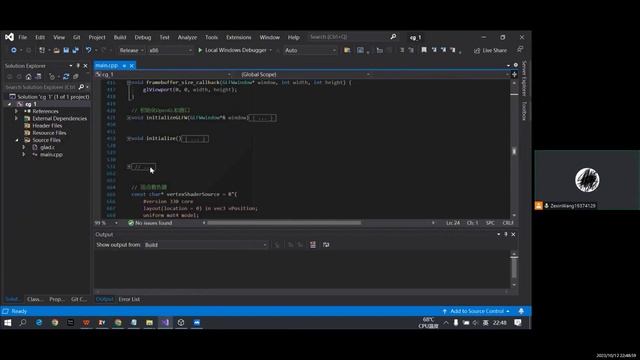Click the notifications bell in the status bar
640x360 pixels.
pos(521,311)
